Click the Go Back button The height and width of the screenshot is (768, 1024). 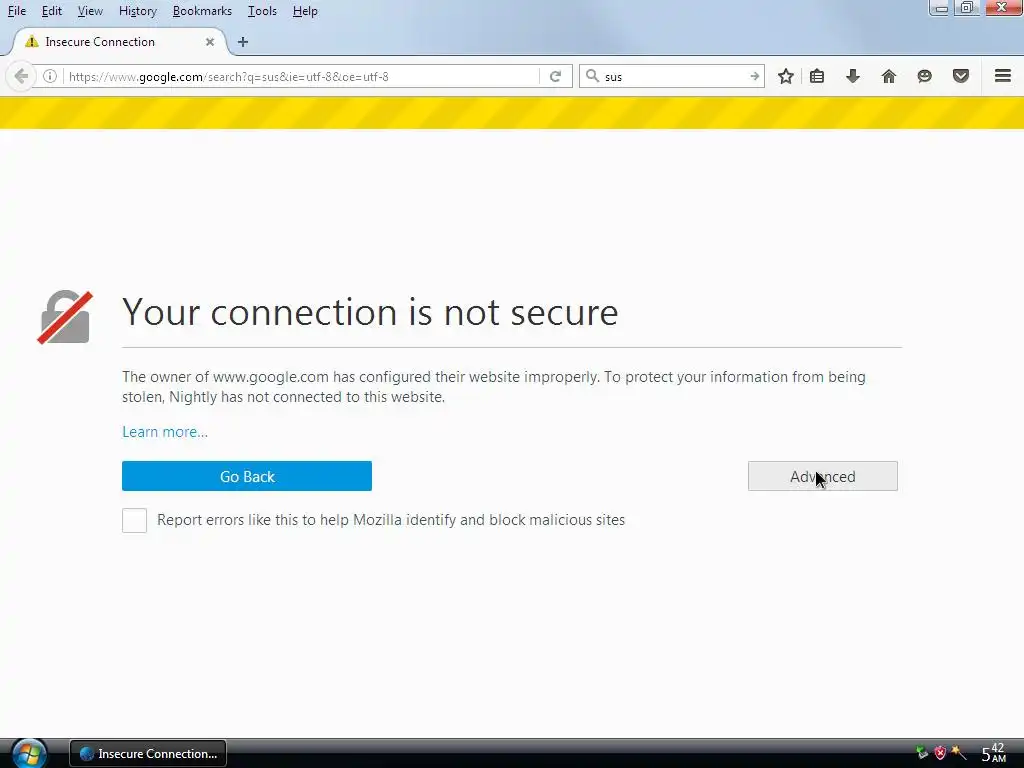pyautogui.click(x=247, y=476)
